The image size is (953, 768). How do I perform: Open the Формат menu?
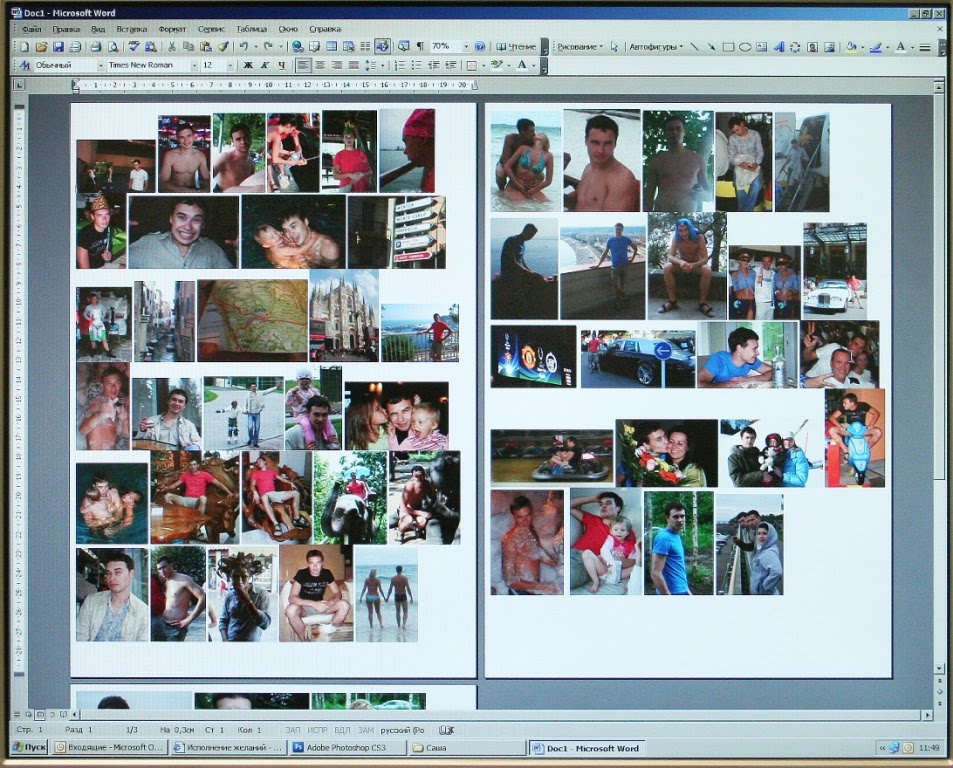[173, 29]
